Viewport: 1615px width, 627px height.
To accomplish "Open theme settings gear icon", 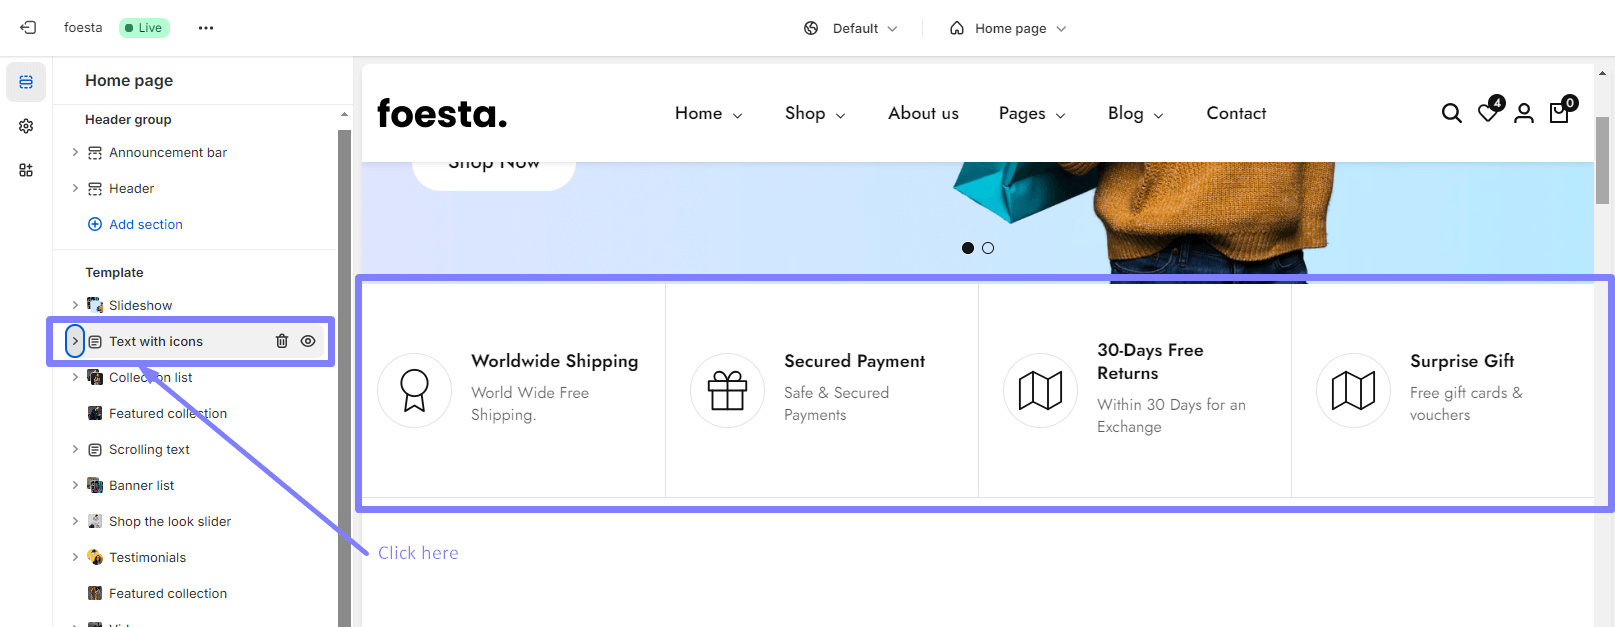I will click(x=26, y=126).
